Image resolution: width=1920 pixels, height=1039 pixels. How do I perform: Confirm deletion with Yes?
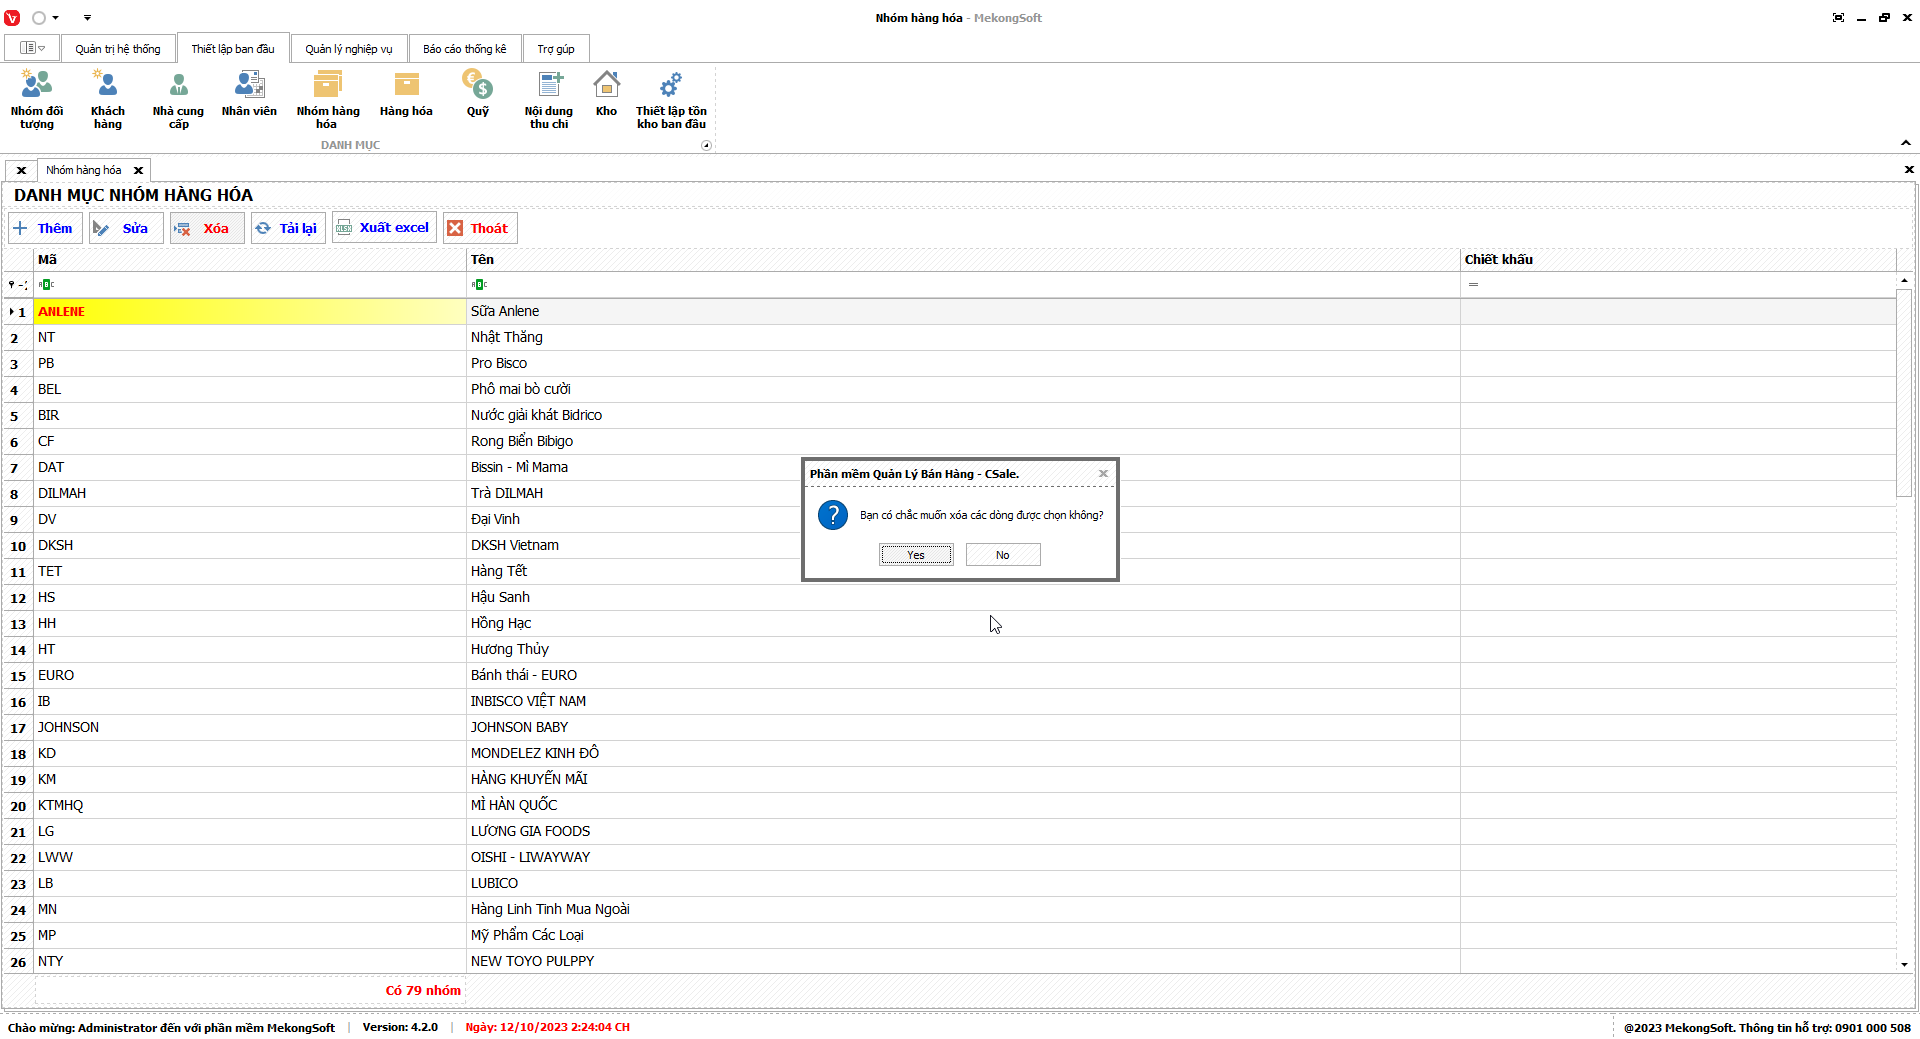click(916, 555)
